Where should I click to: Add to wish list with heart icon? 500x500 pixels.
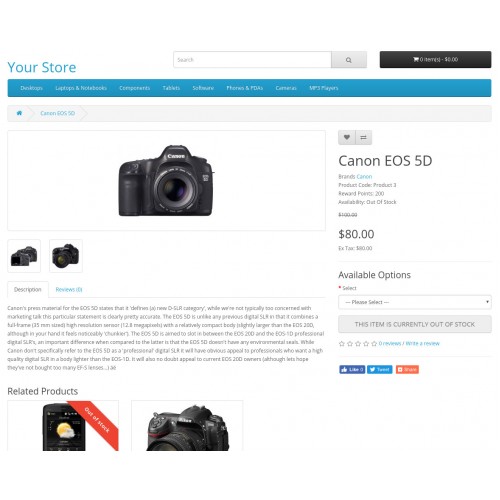tap(347, 137)
